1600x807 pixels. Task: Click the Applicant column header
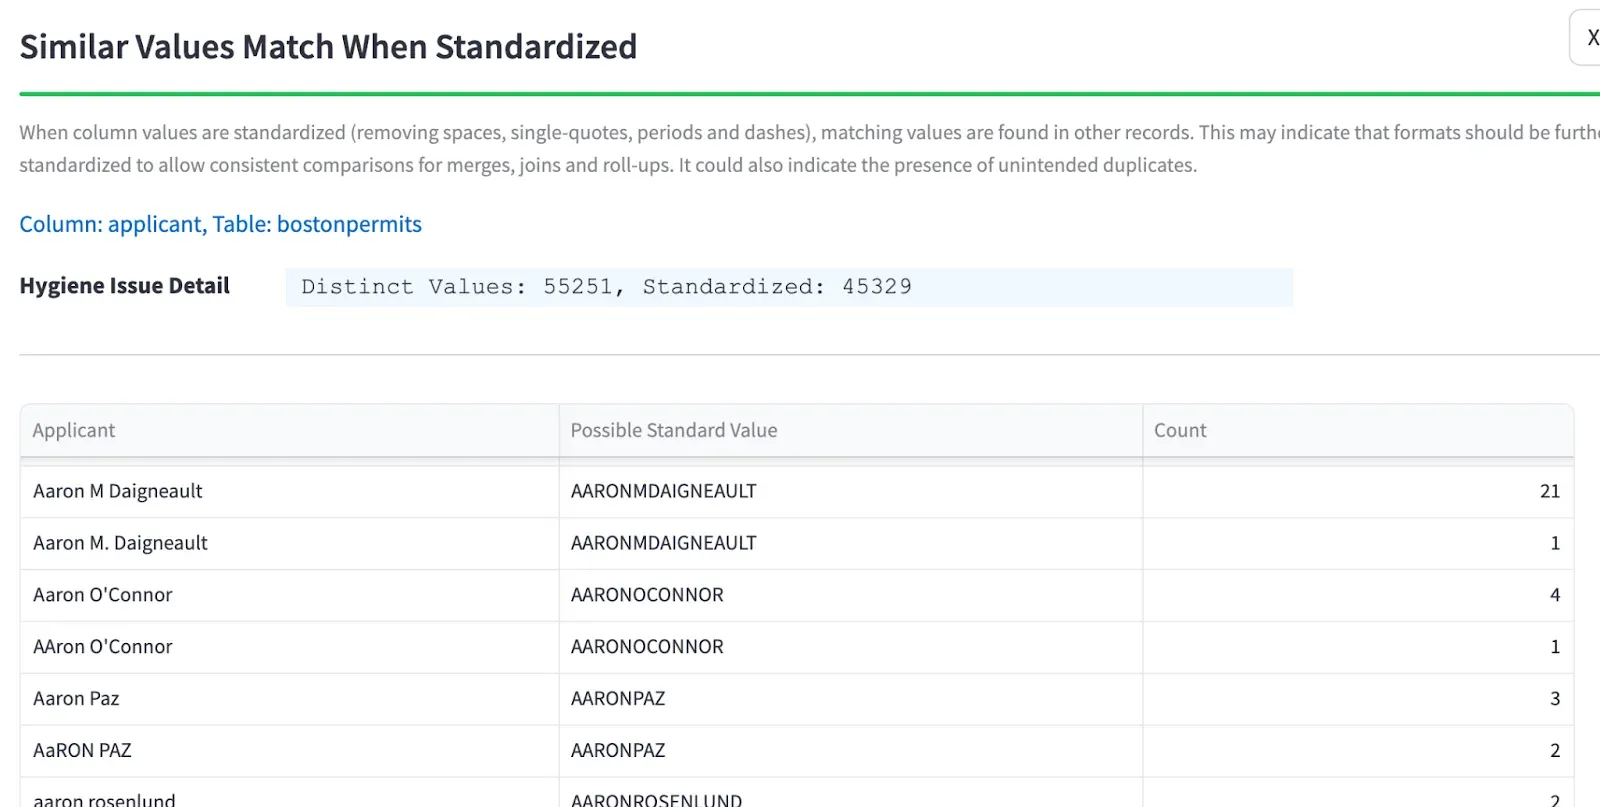[289, 431]
